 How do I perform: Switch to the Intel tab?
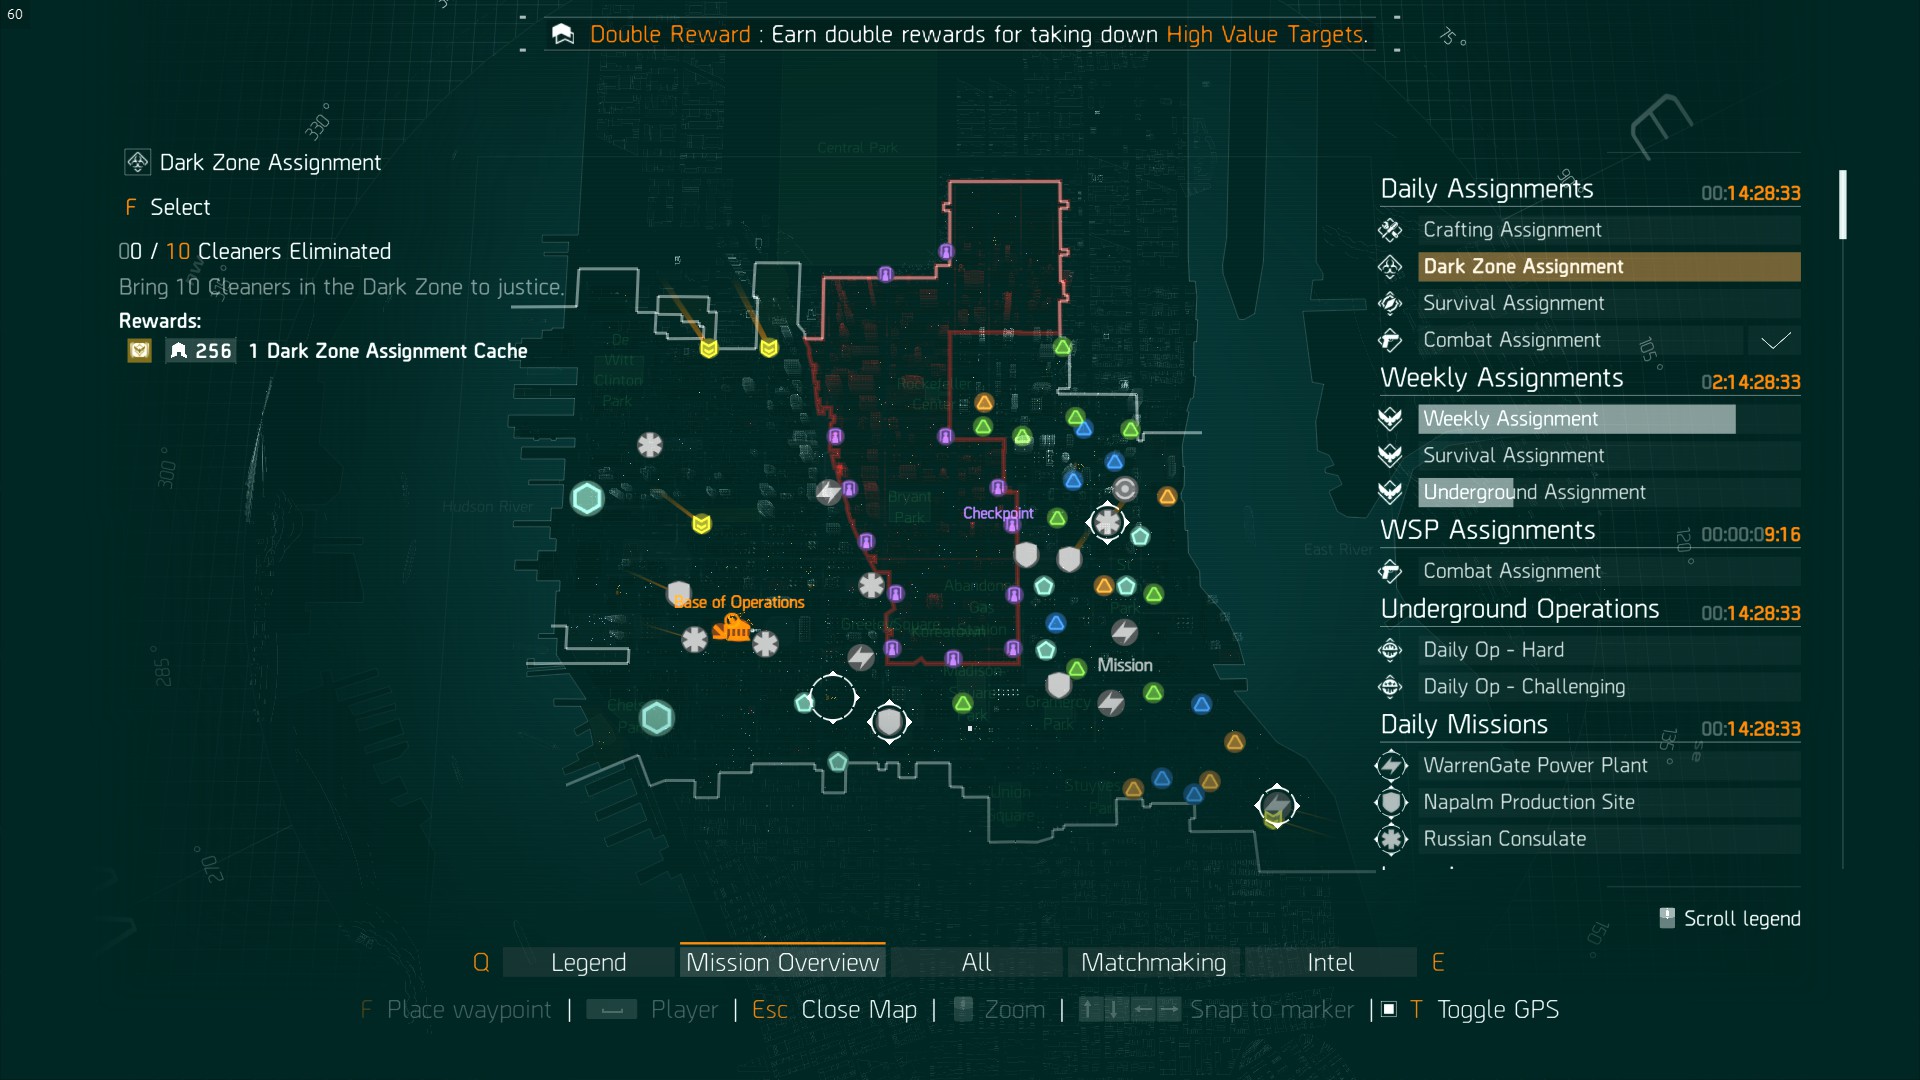pos(1328,960)
